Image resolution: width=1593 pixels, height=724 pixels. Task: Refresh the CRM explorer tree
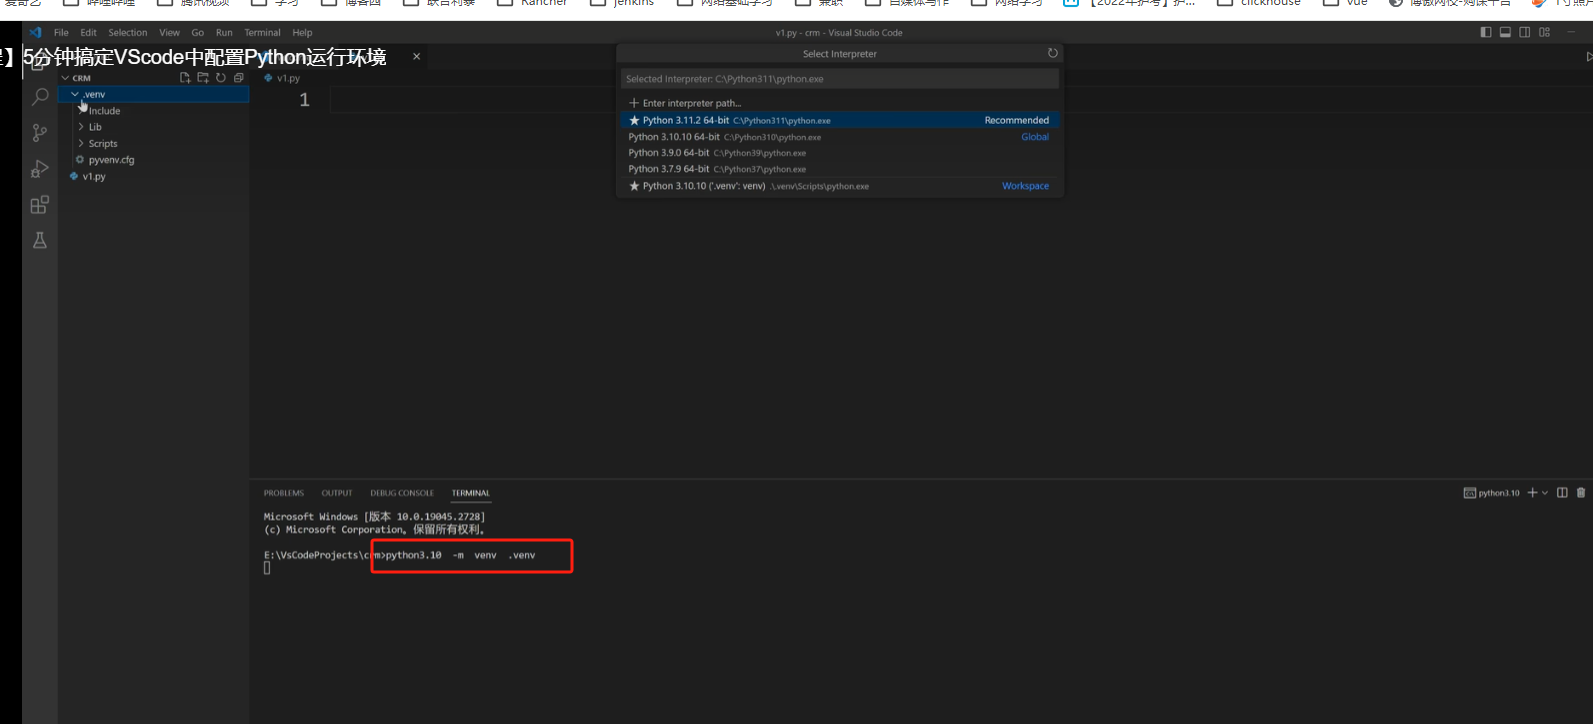click(221, 77)
